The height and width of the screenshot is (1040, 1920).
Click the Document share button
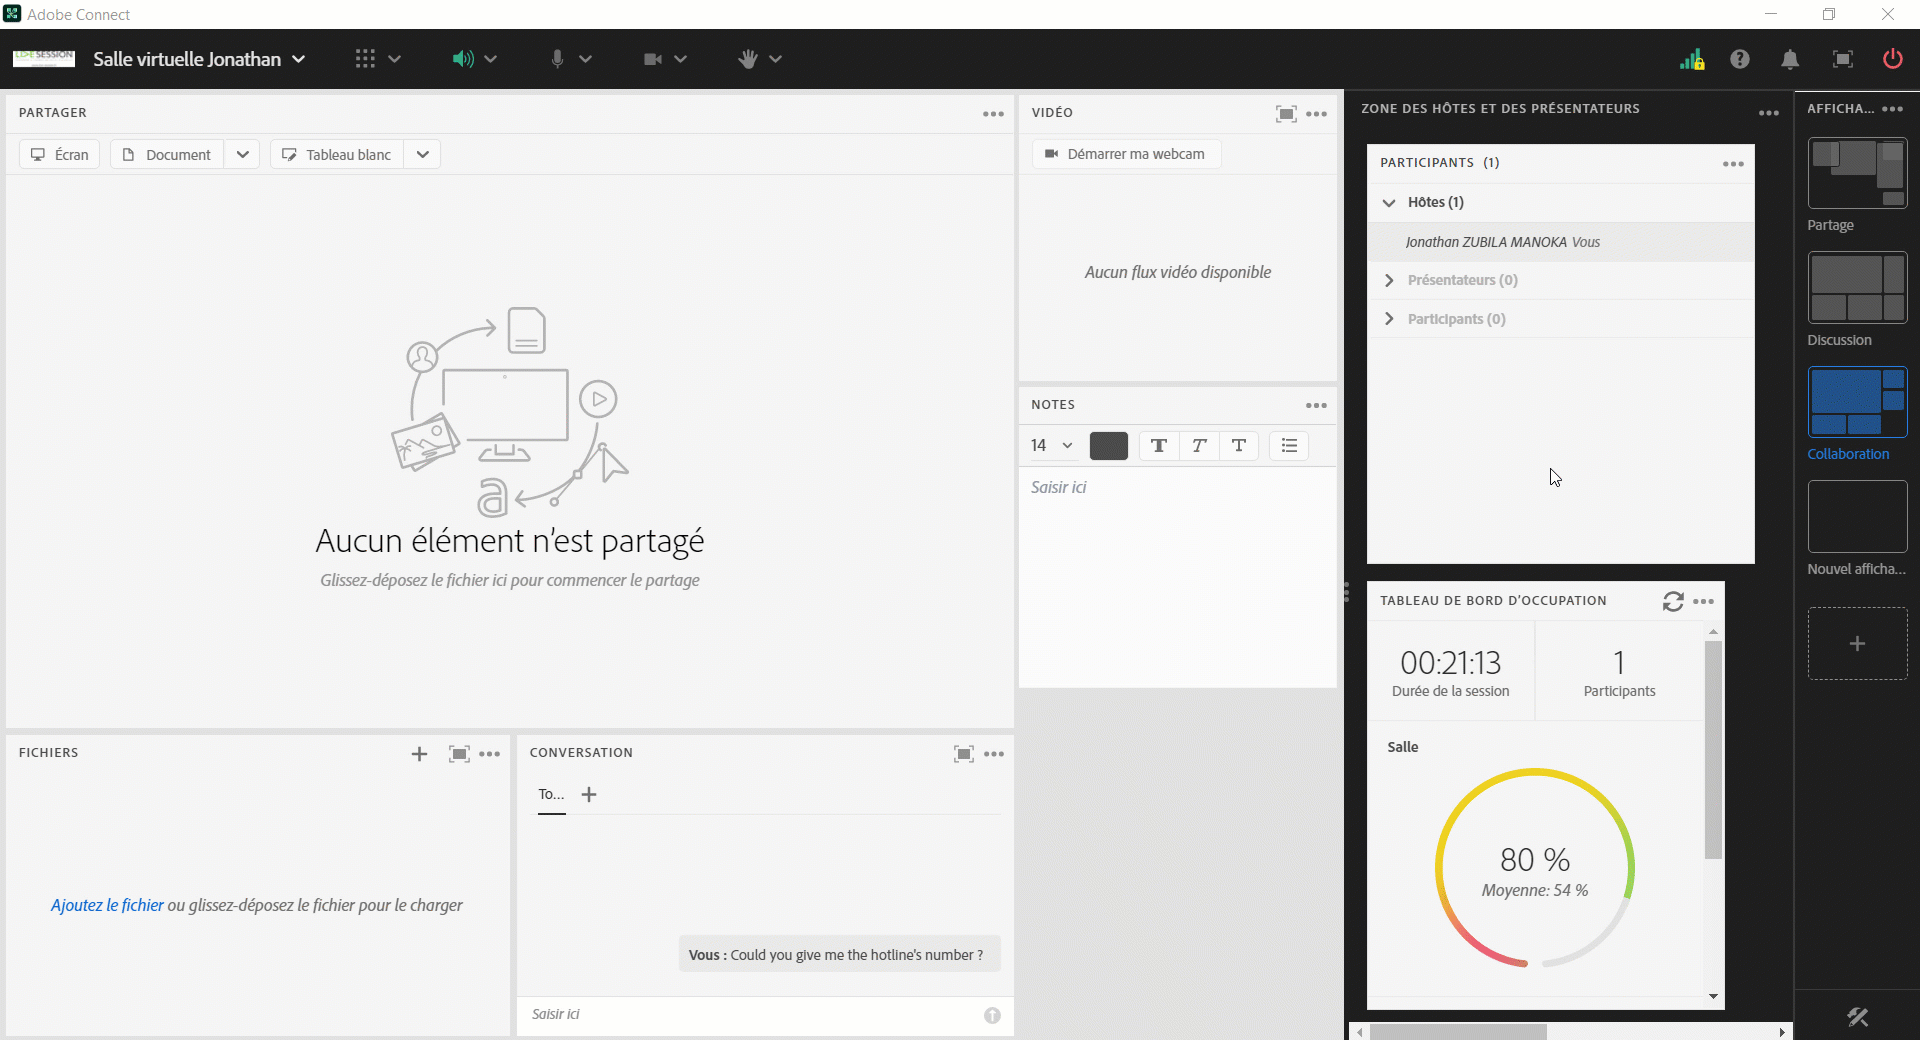point(167,154)
